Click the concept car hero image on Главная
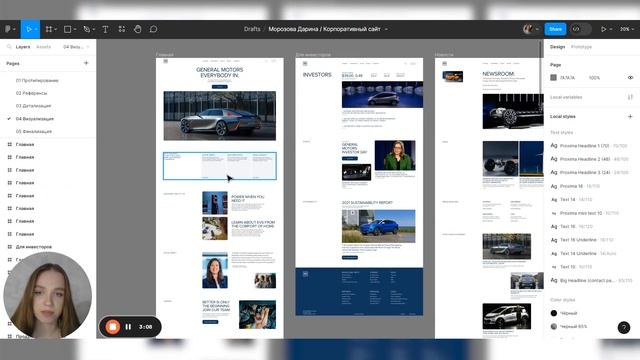The height and width of the screenshot is (360, 640). (x=220, y=116)
